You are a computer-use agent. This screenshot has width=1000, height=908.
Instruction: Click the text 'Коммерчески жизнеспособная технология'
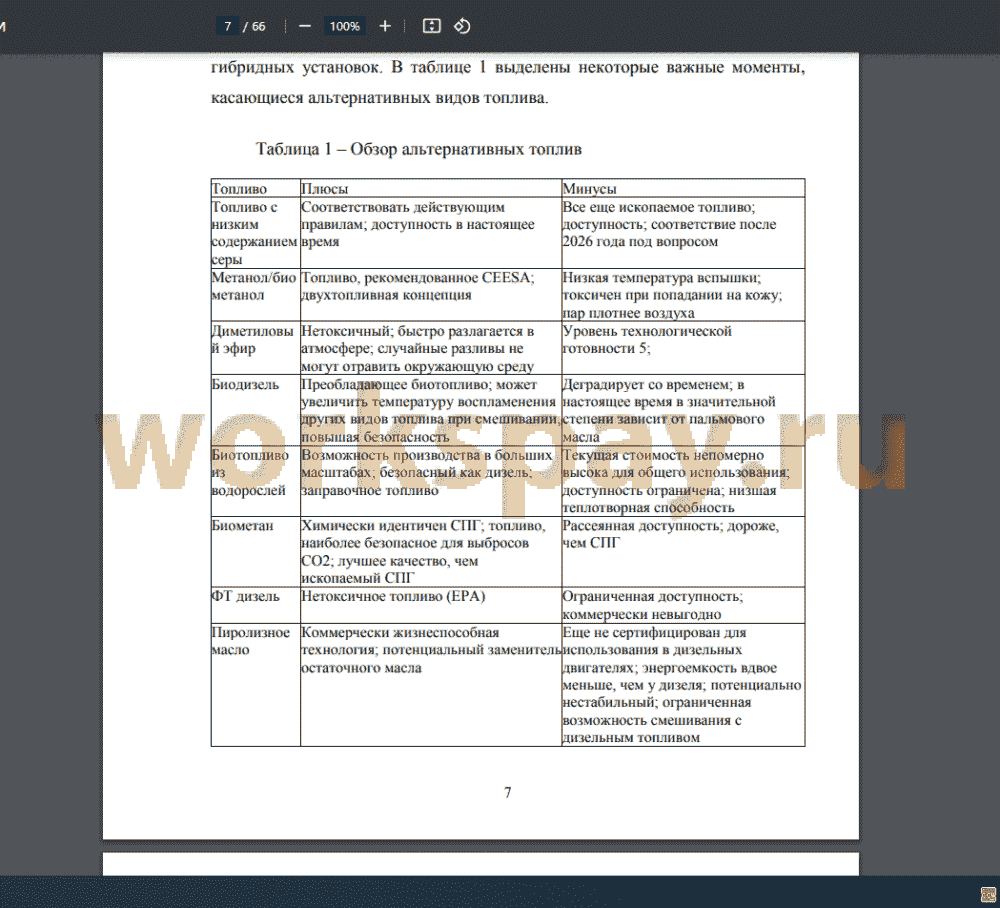400,641
